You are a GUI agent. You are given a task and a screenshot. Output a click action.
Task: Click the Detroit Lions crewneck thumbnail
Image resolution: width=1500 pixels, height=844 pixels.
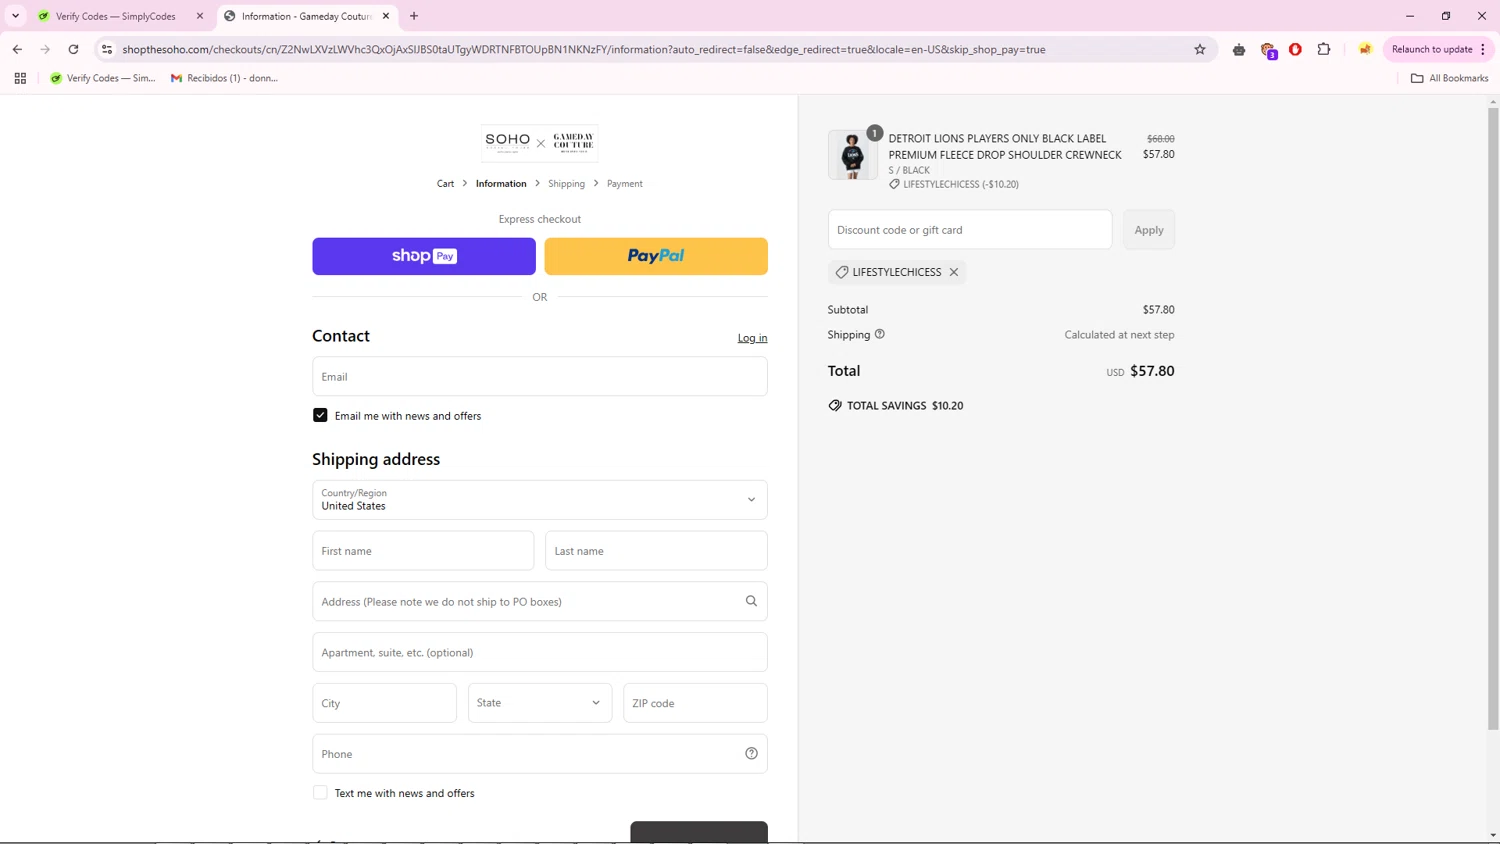853,155
